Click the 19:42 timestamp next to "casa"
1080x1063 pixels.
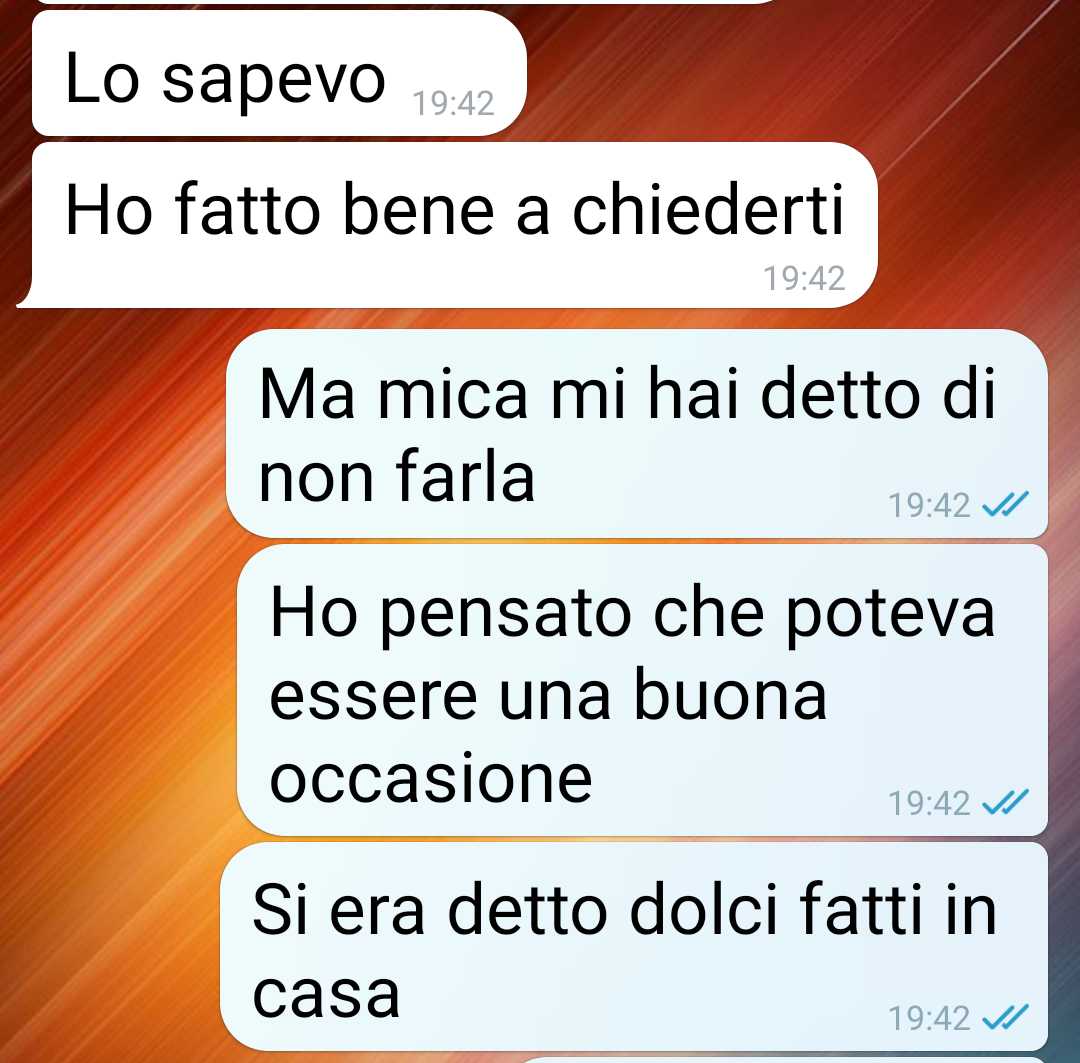click(929, 1018)
